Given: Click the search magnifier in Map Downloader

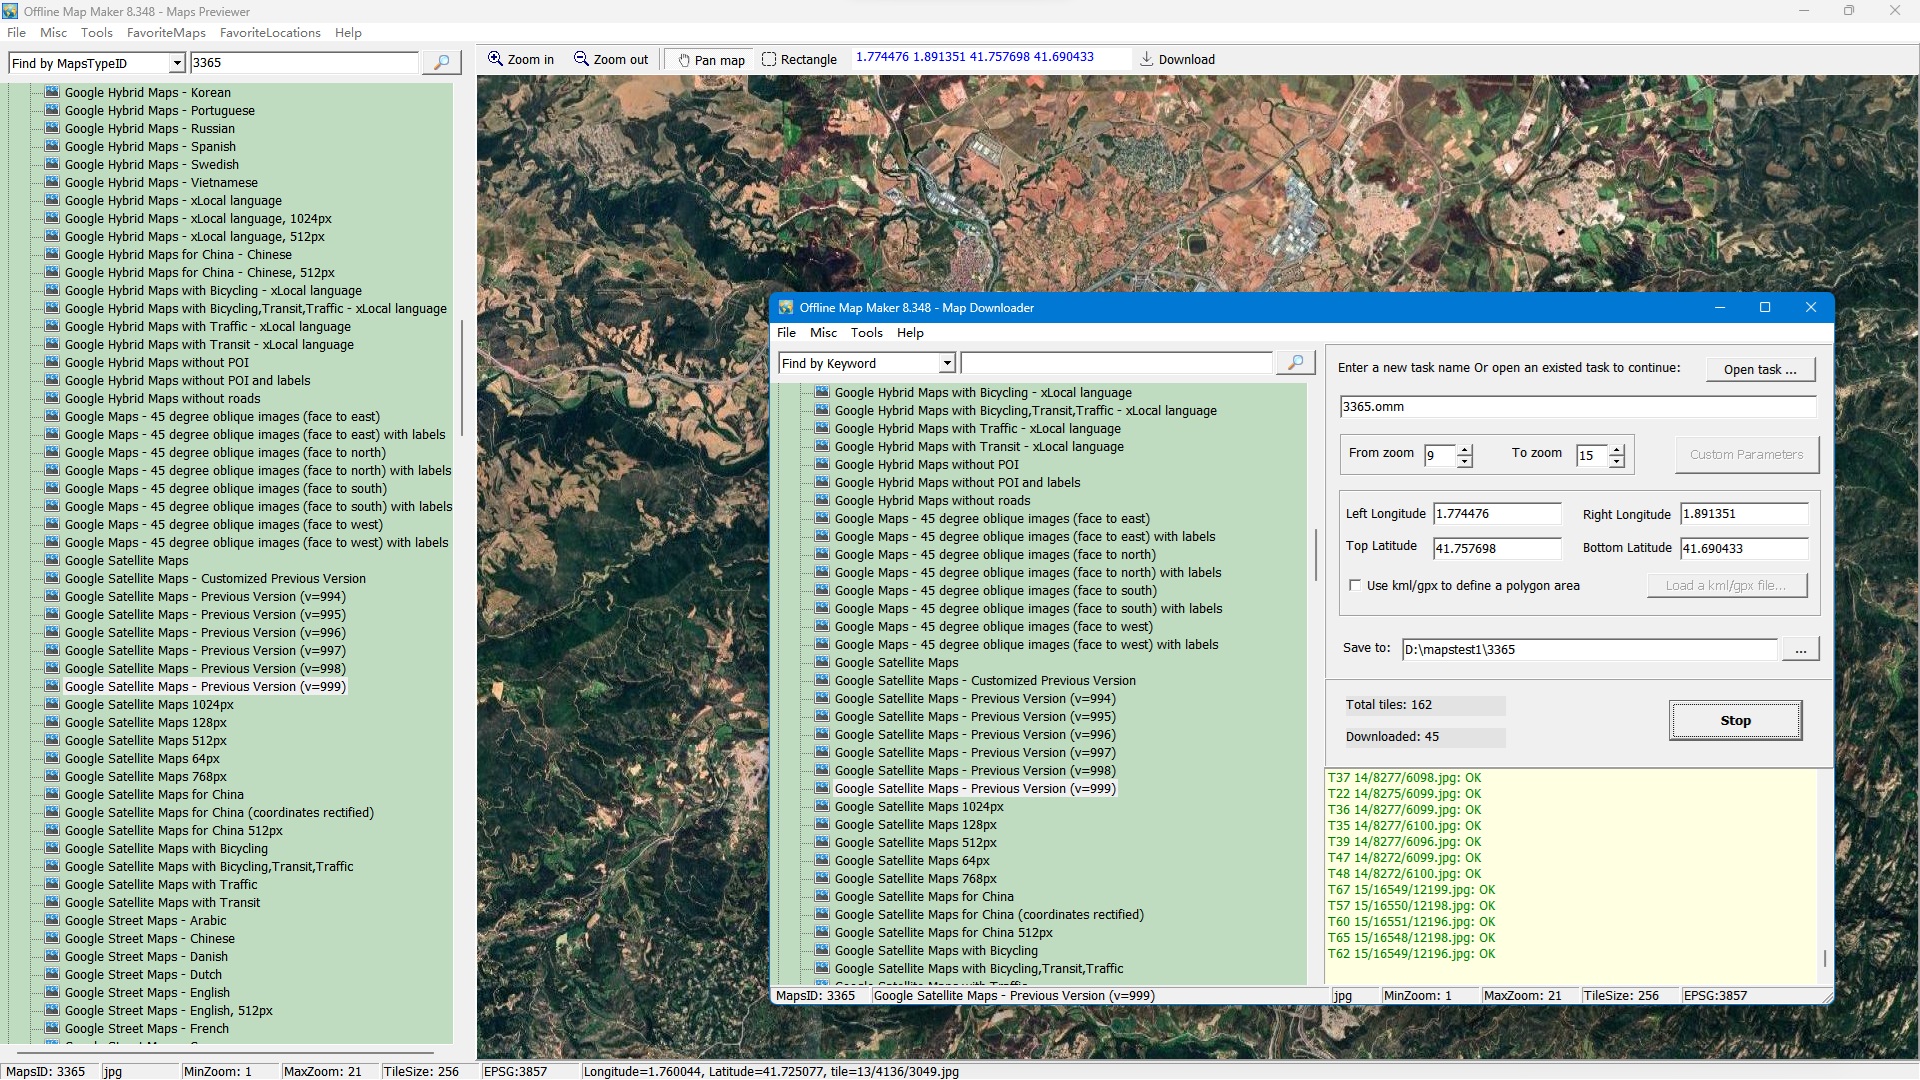Looking at the screenshot, I should (x=1295, y=362).
